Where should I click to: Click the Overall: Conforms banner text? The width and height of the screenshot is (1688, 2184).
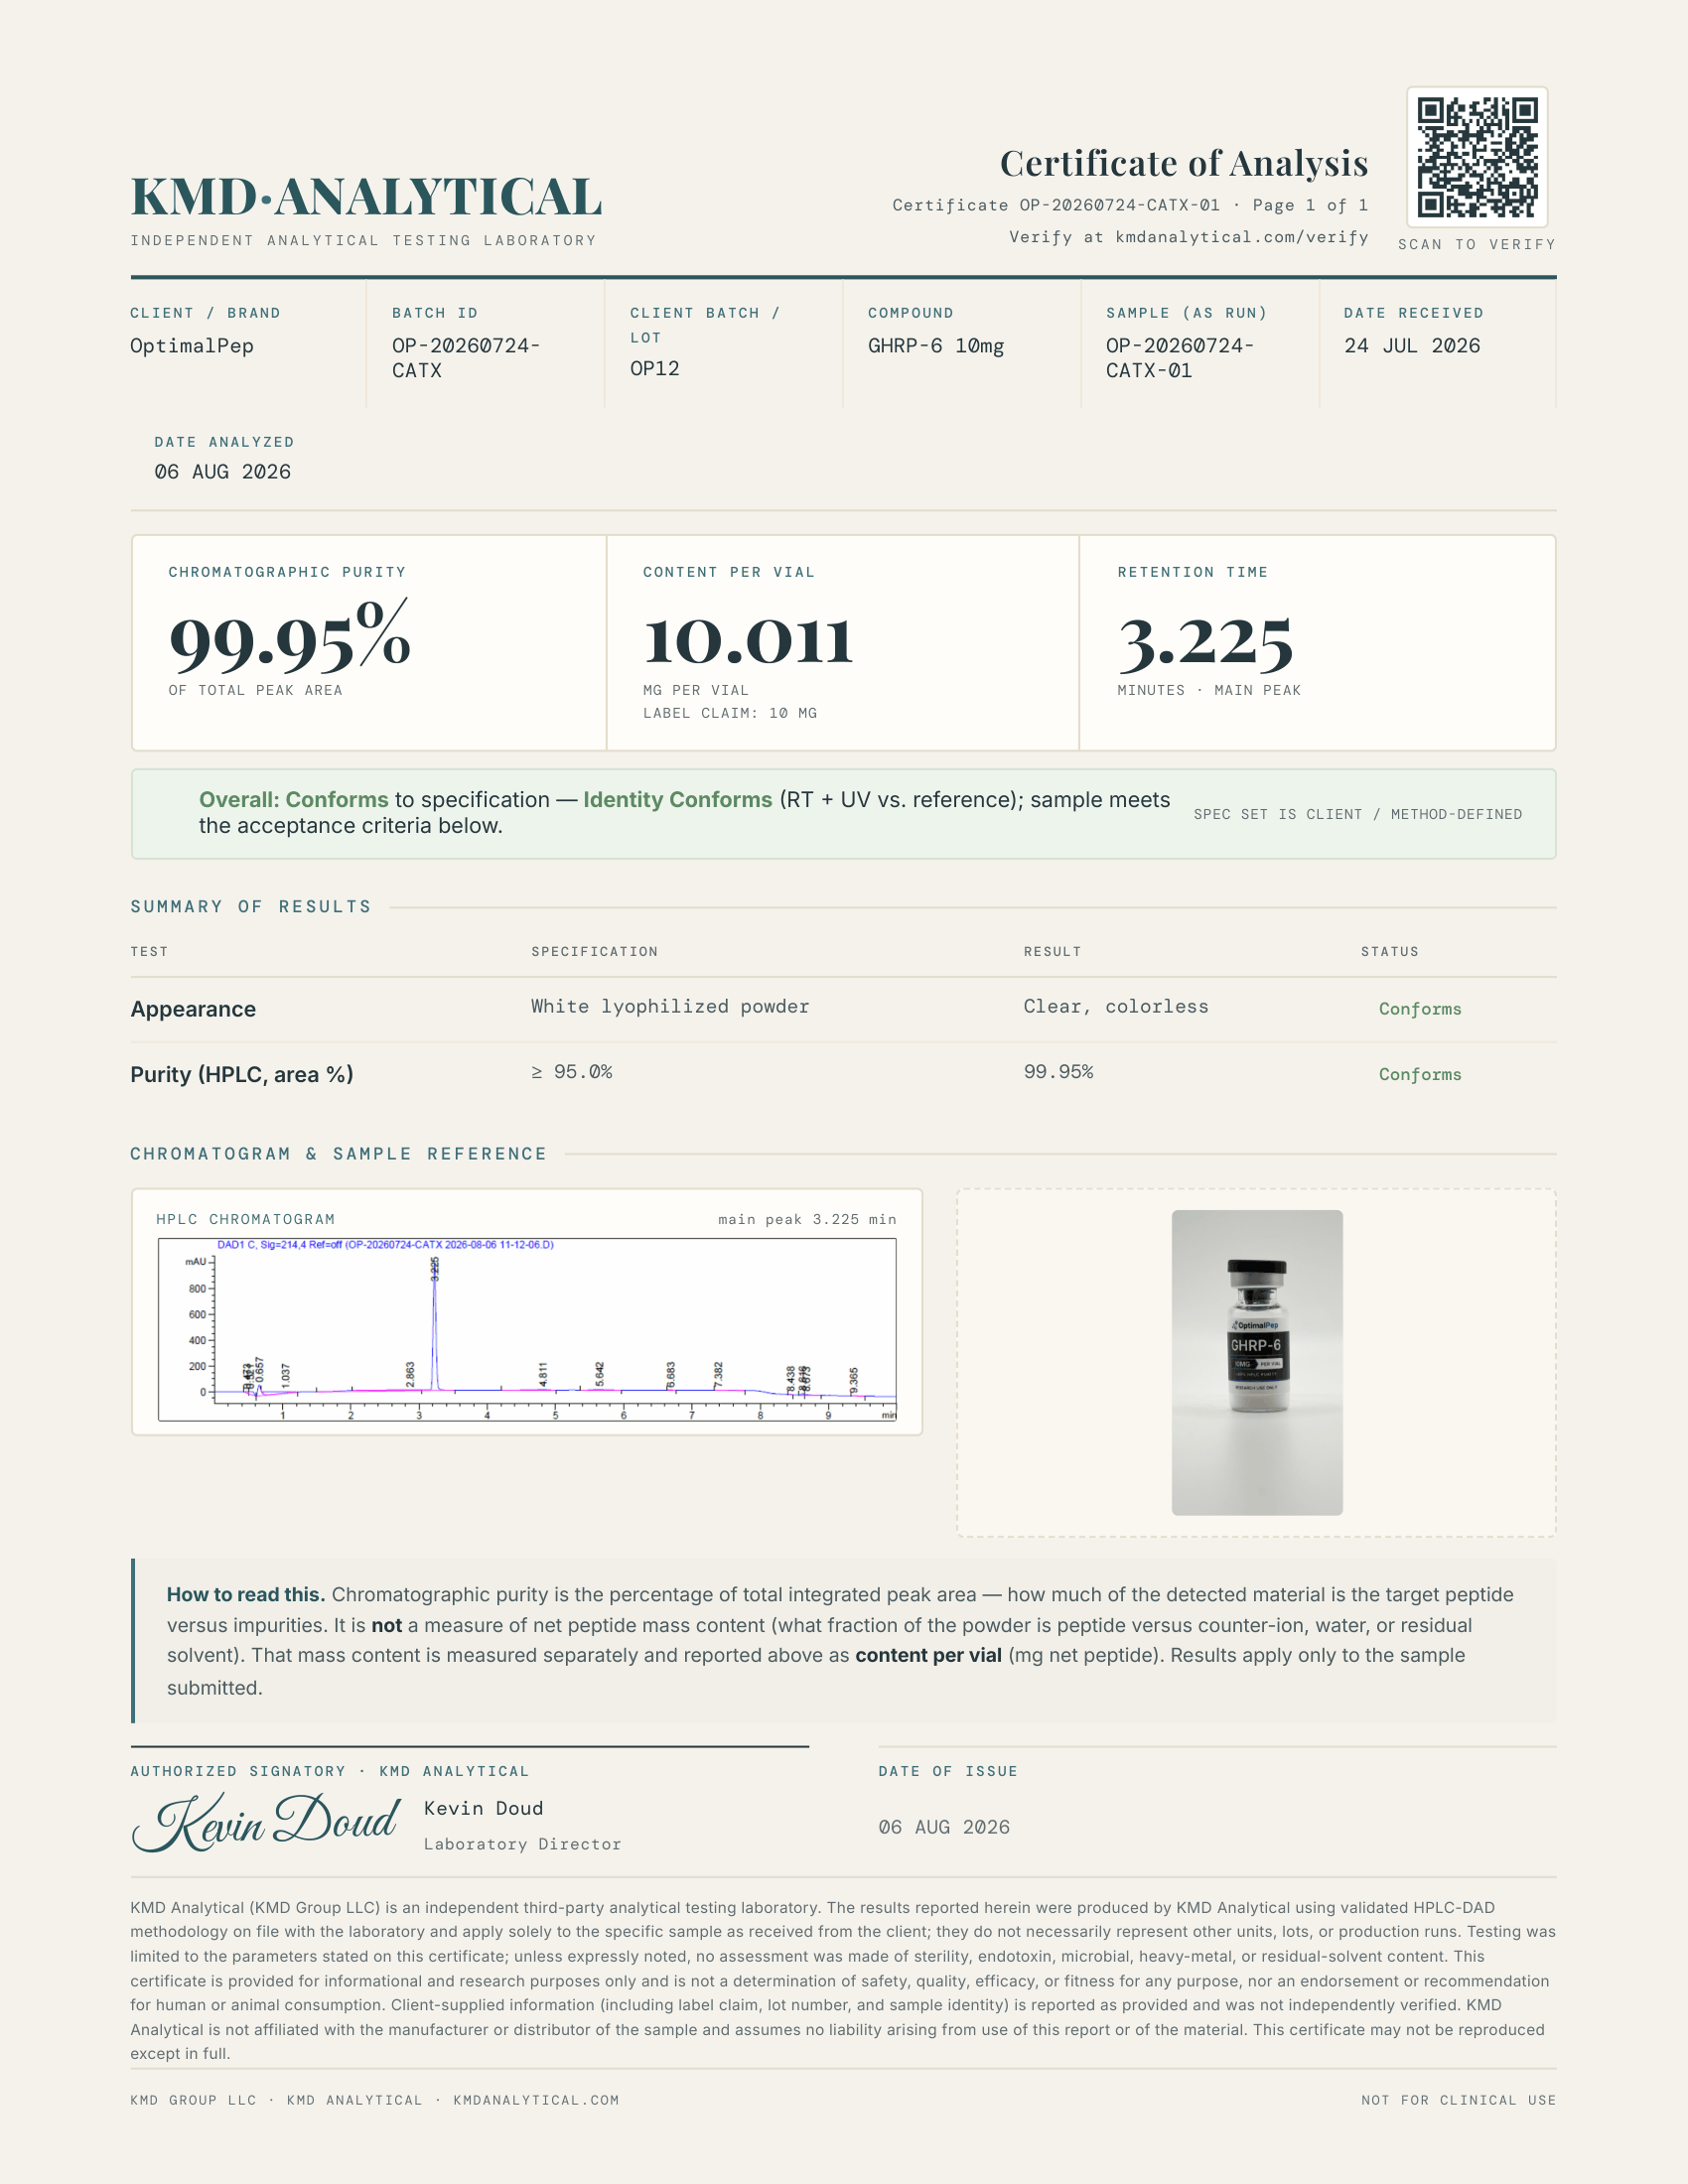(293, 800)
